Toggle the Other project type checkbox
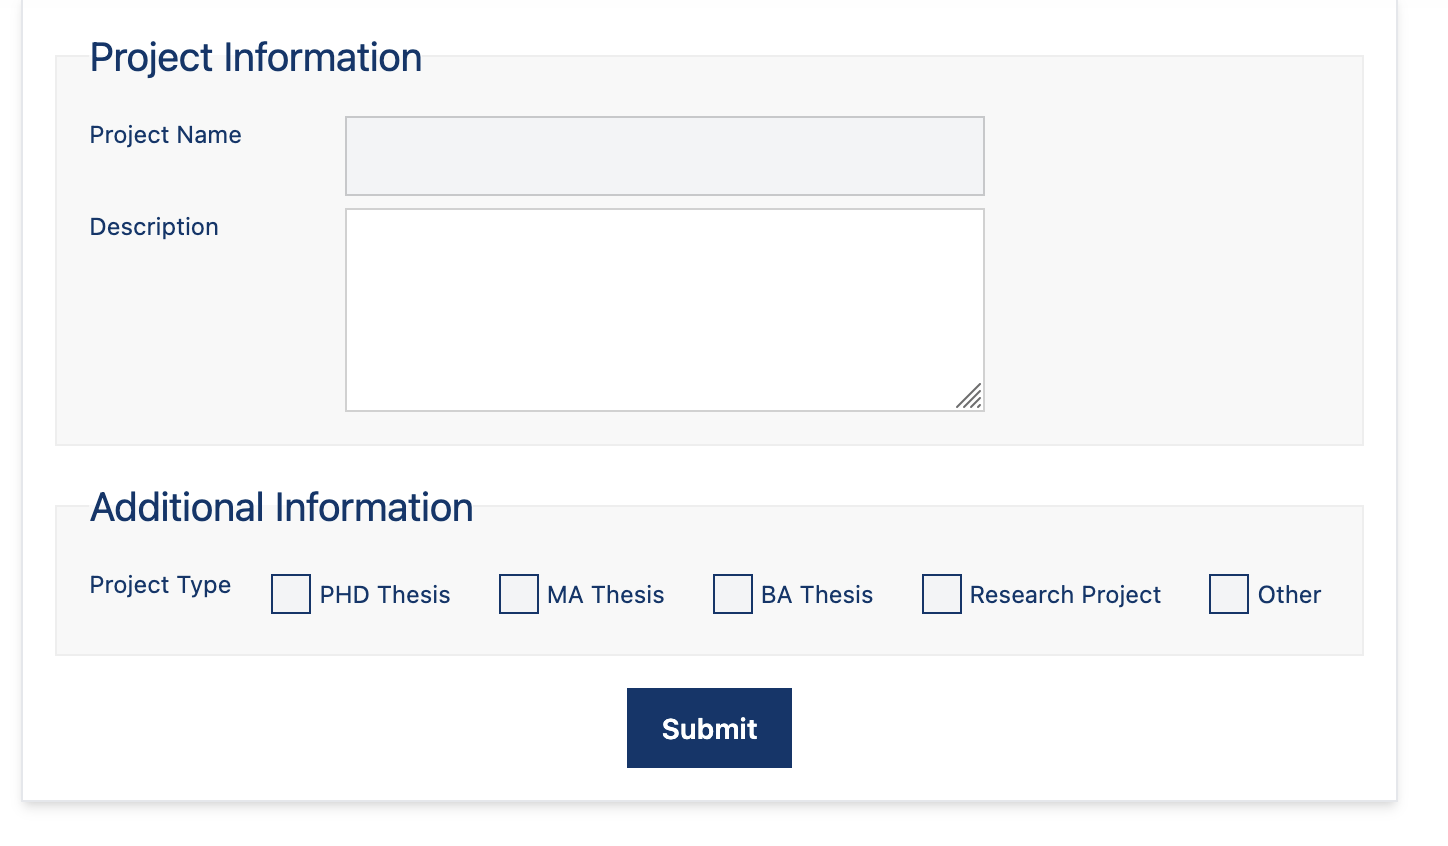The width and height of the screenshot is (1448, 846). click(x=1229, y=594)
